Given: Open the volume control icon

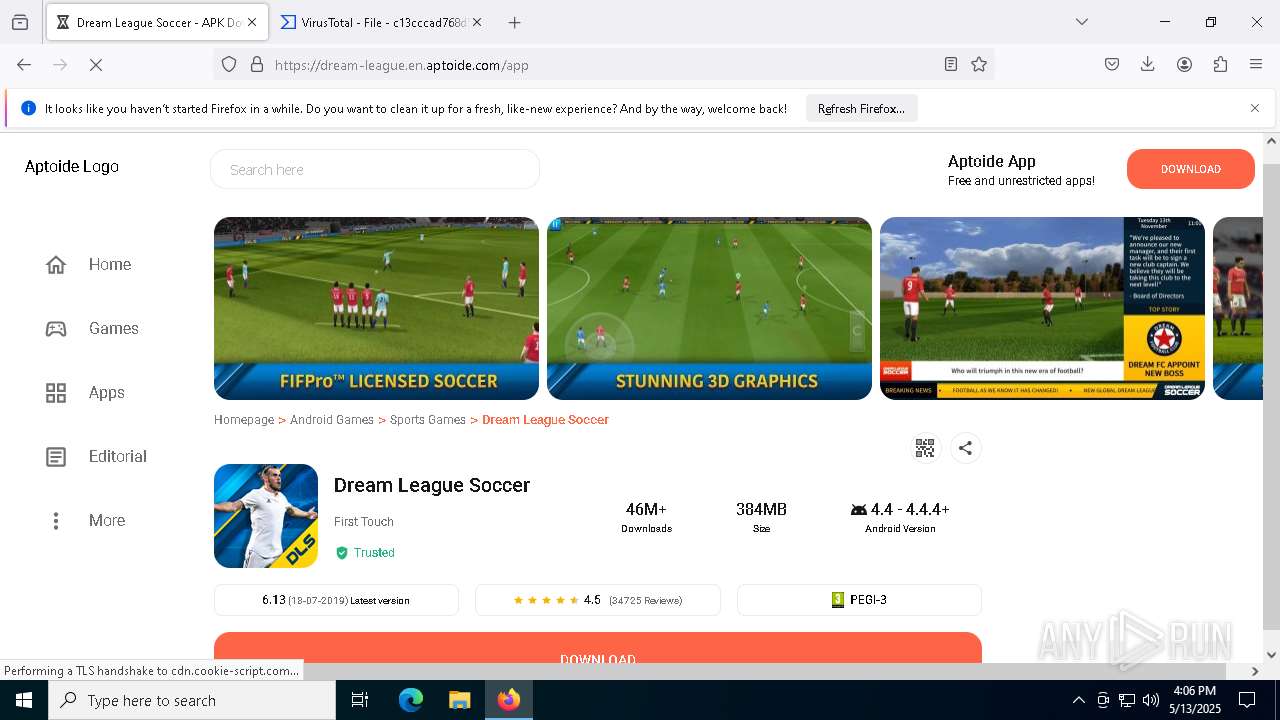Looking at the screenshot, I should click(x=1151, y=700).
